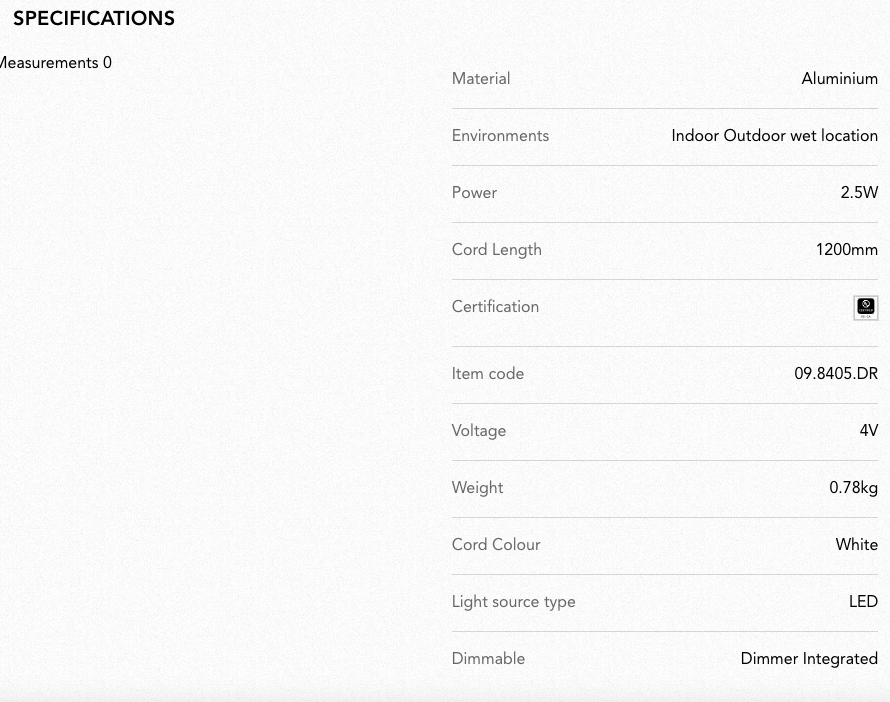The image size is (890, 702).
Task: Select the Cord Length label
Action: point(497,250)
